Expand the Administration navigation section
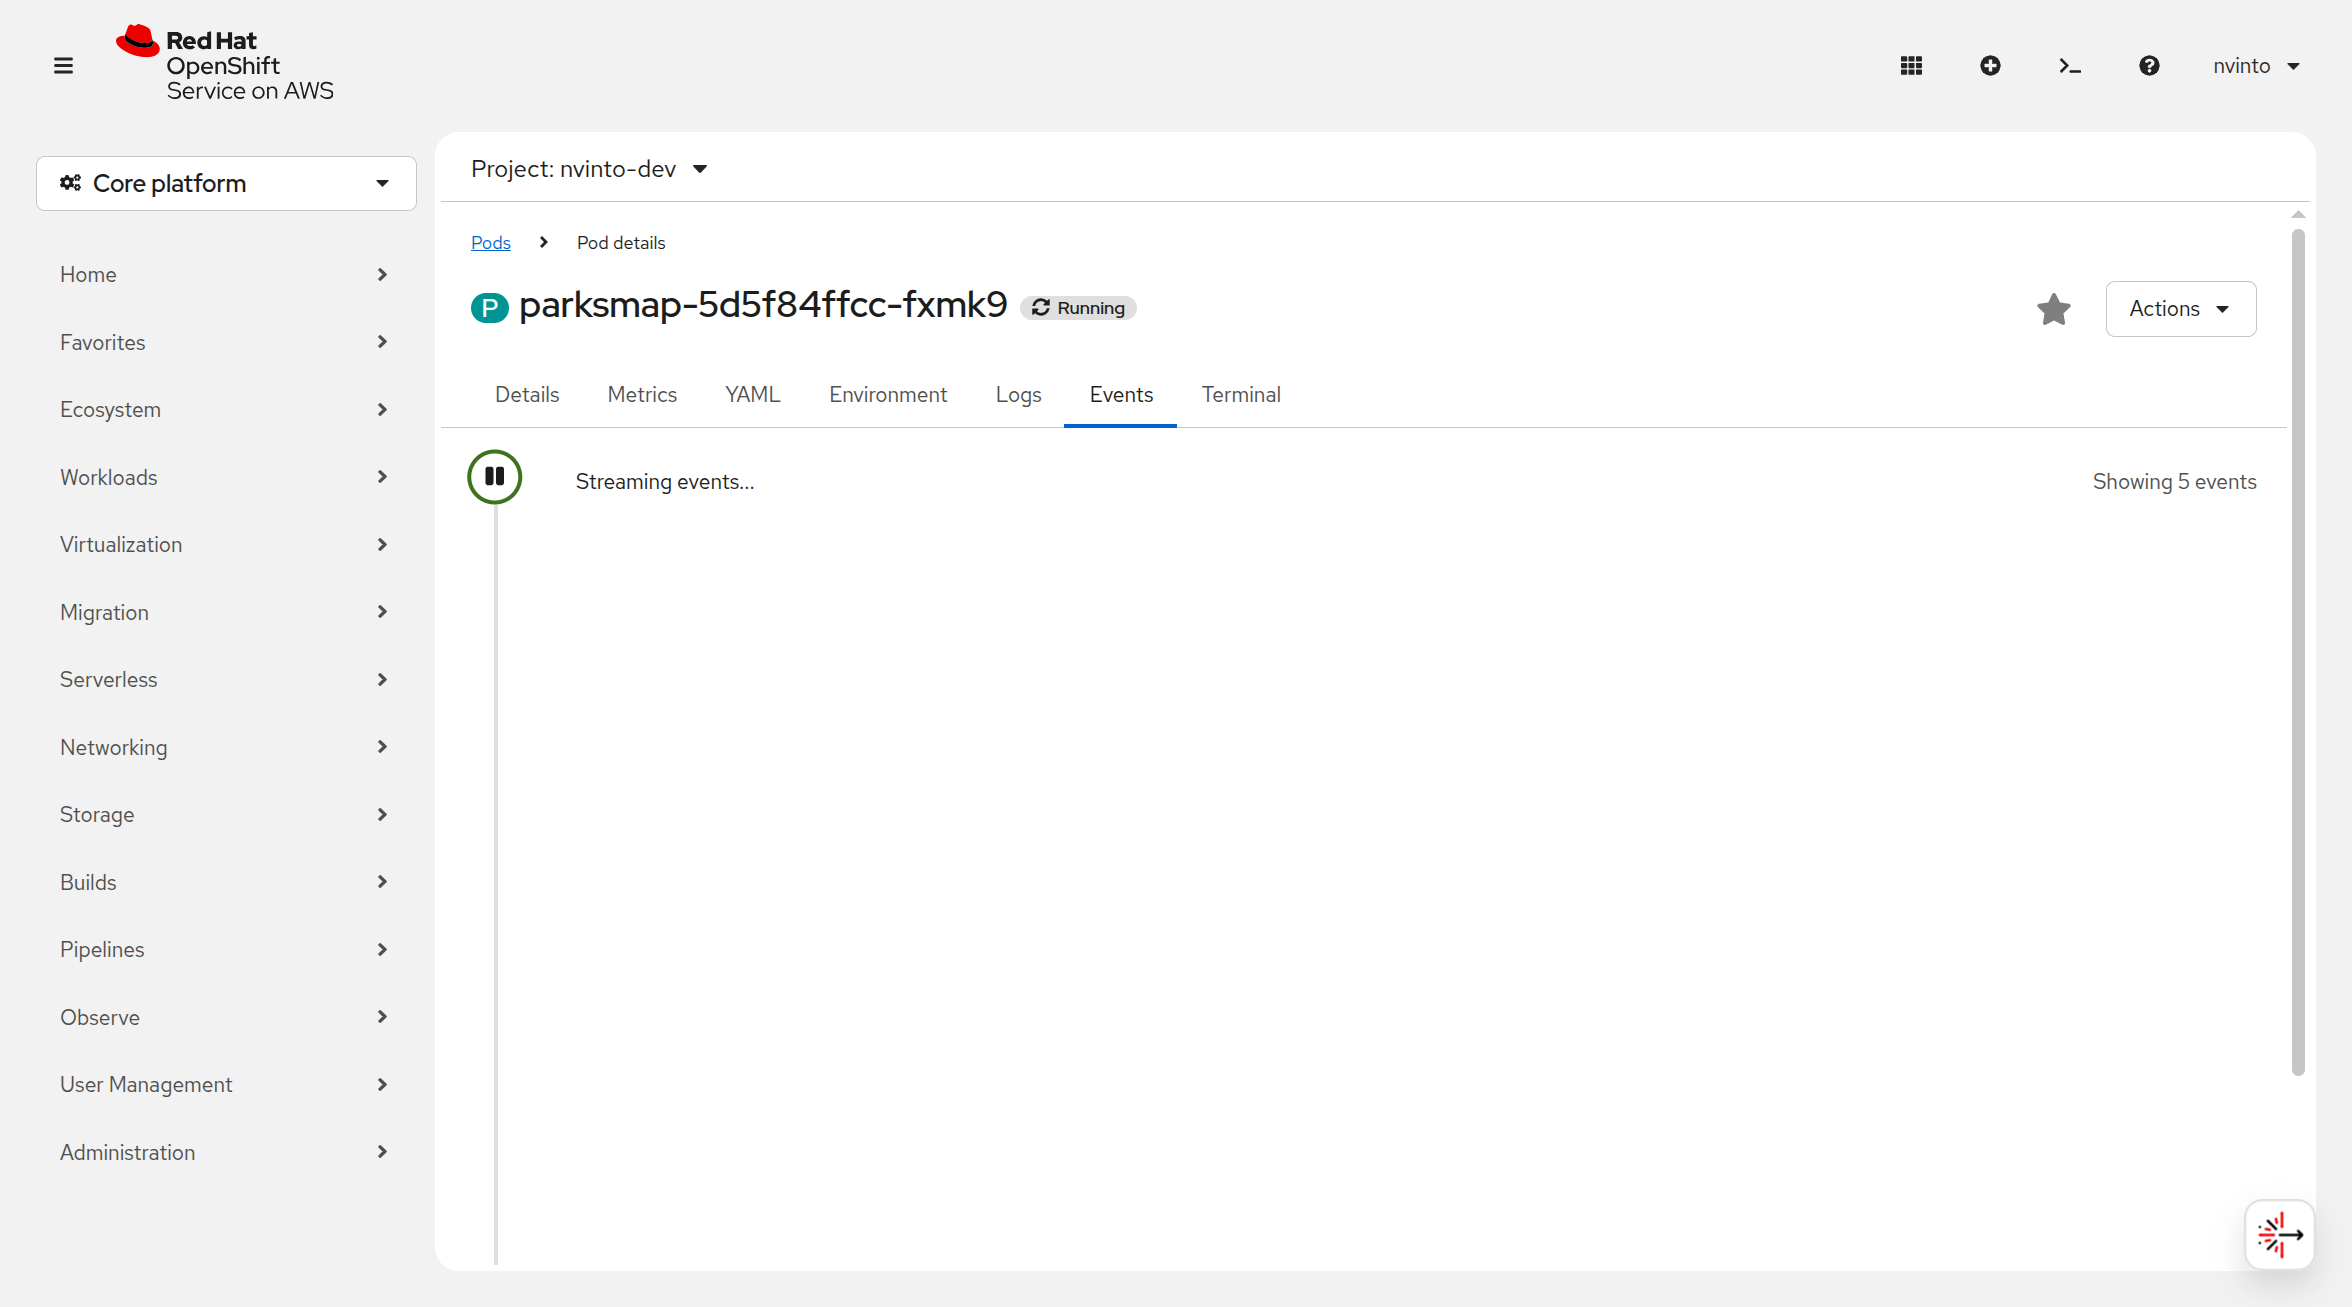Viewport: 2352px width, 1307px height. click(x=224, y=1152)
